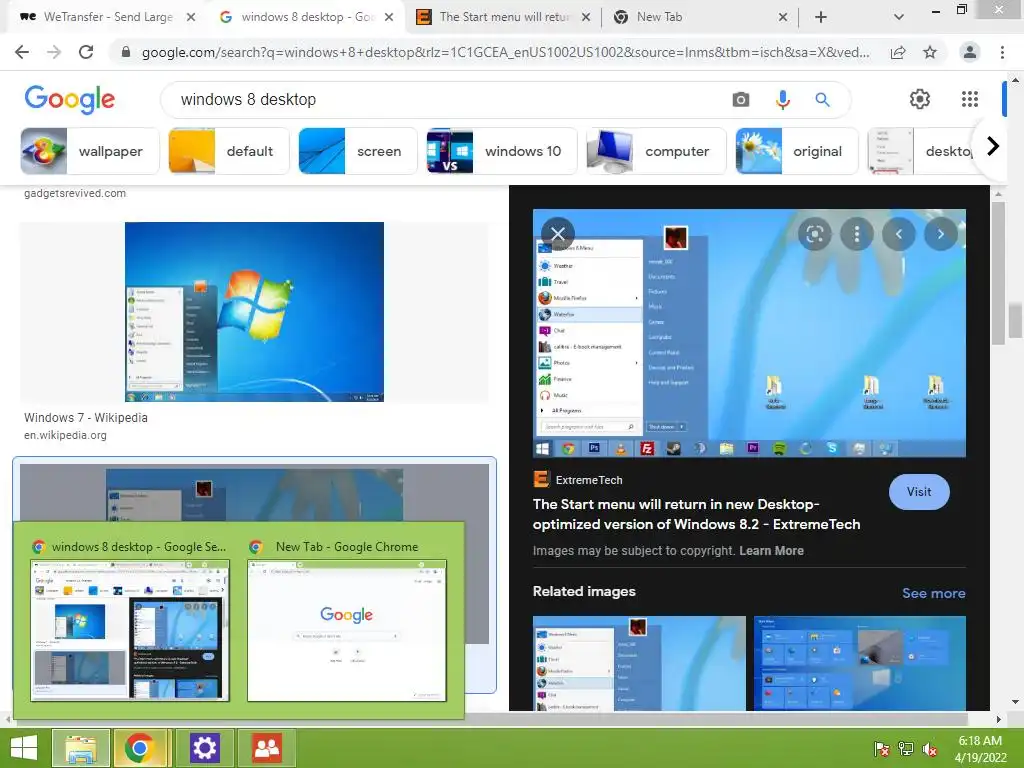Open the red people taskbar app
The image size is (1024, 768).
pyautogui.click(x=266, y=748)
